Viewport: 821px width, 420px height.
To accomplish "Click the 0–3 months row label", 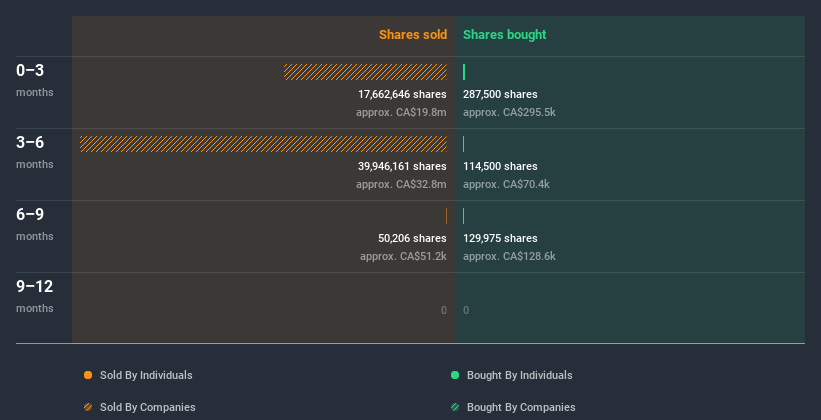I will coord(35,80).
